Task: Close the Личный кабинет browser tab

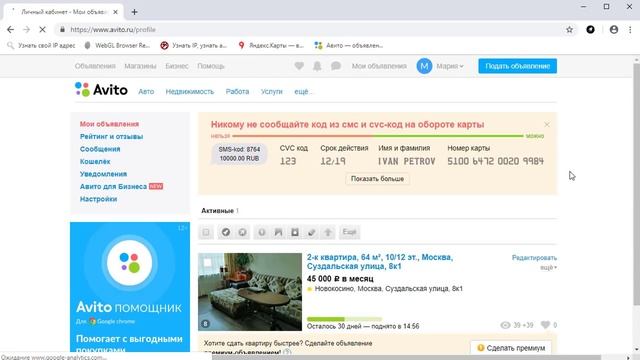Action: click(x=116, y=12)
